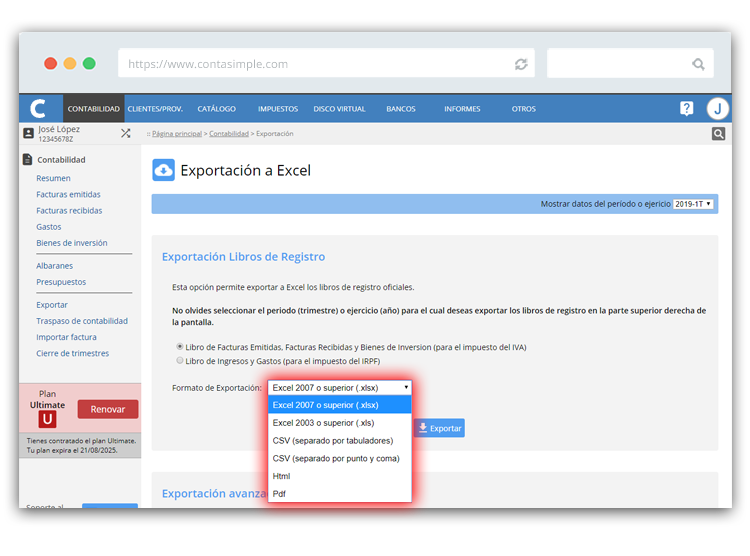Open the 2019-1T period dropdown
750x556 pixels.
pos(693,204)
